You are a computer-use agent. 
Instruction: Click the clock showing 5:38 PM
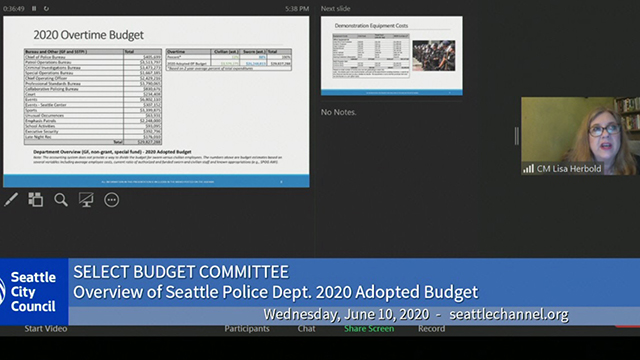click(297, 9)
